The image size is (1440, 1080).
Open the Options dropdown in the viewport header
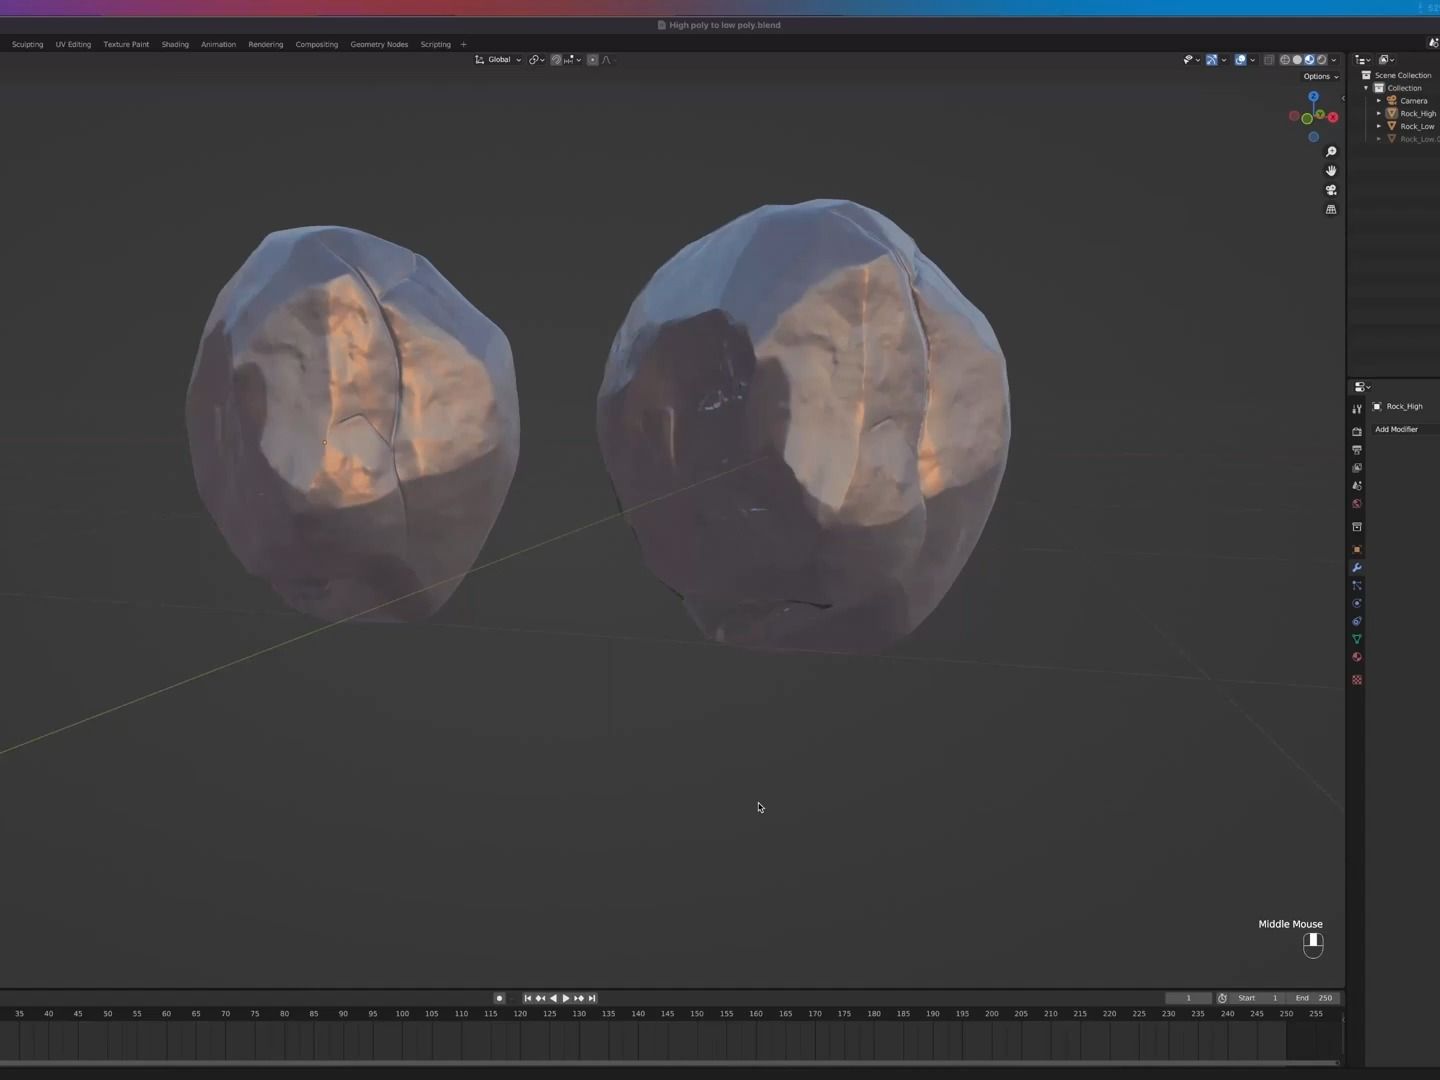(1320, 76)
